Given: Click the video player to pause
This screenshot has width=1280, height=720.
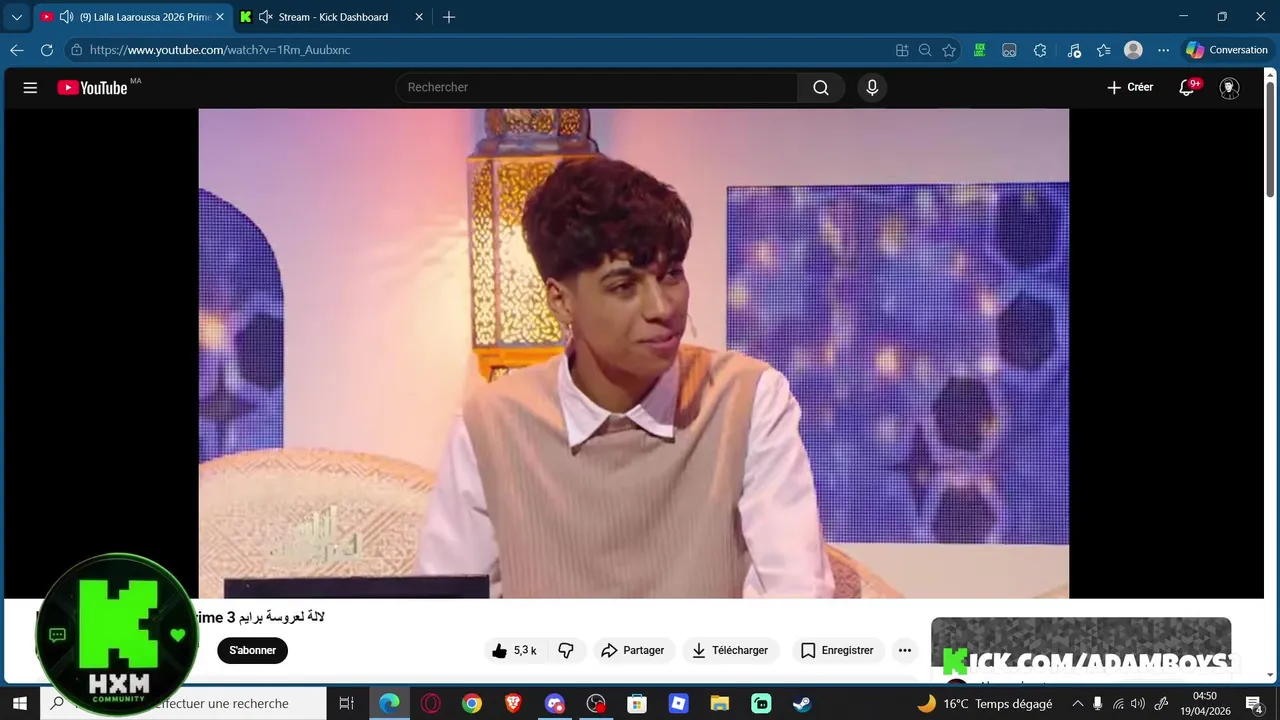Looking at the screenshot, I should point(633,353).
